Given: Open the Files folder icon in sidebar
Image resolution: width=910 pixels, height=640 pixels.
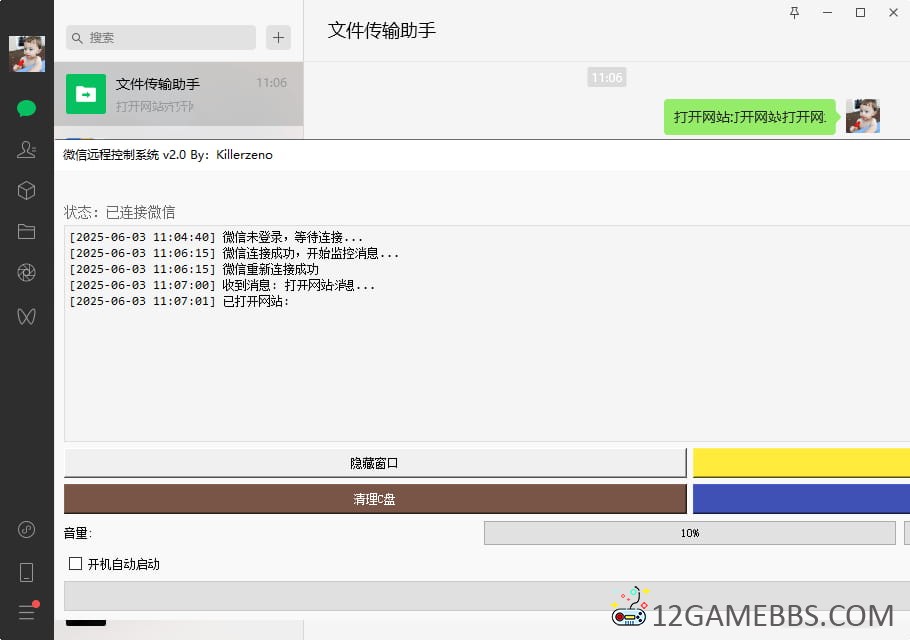Looking at the screenshot, I should 26,232.
